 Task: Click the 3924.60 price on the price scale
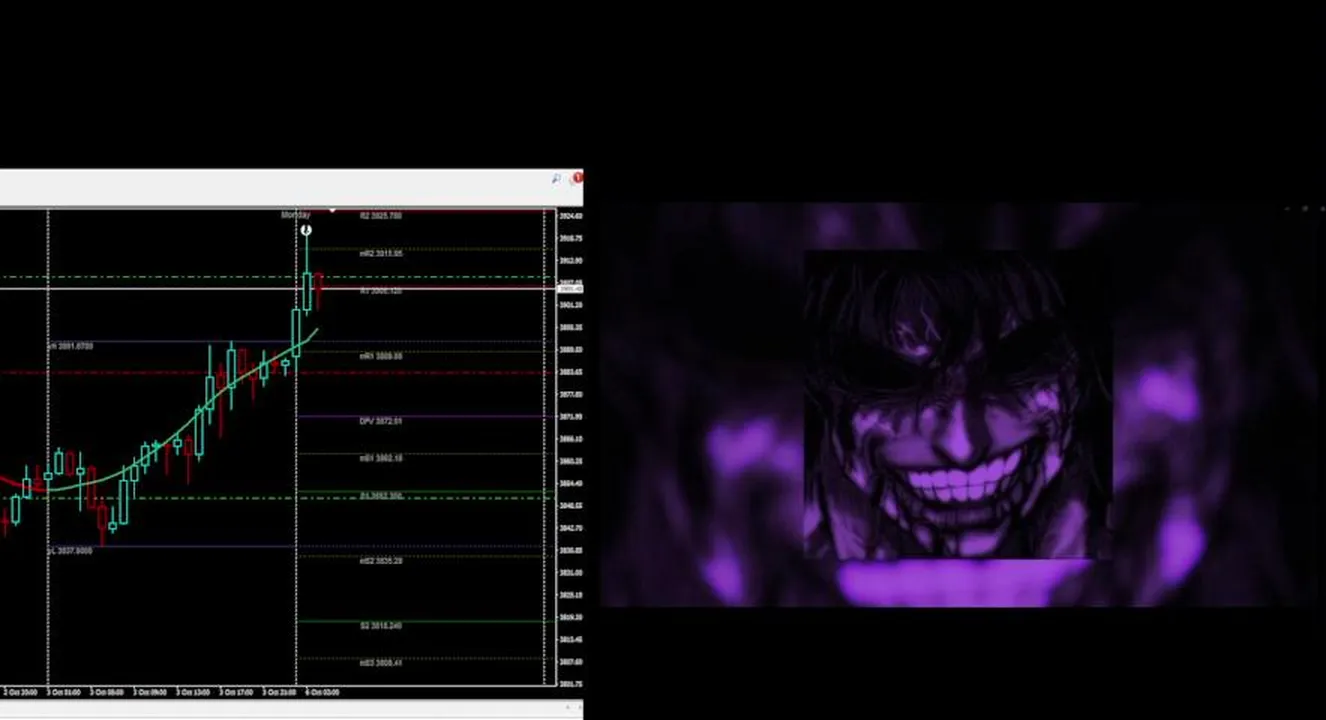tap(570, 216)
